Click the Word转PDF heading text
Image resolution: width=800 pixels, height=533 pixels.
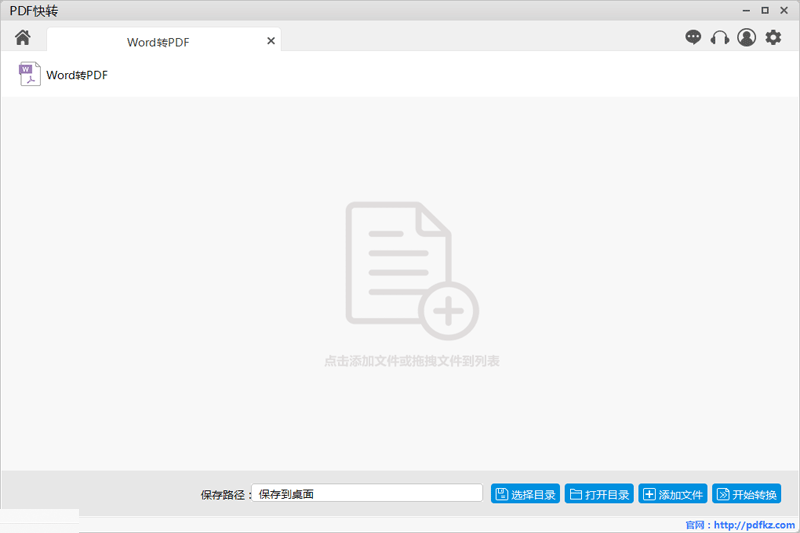click(x=77, y=75)
